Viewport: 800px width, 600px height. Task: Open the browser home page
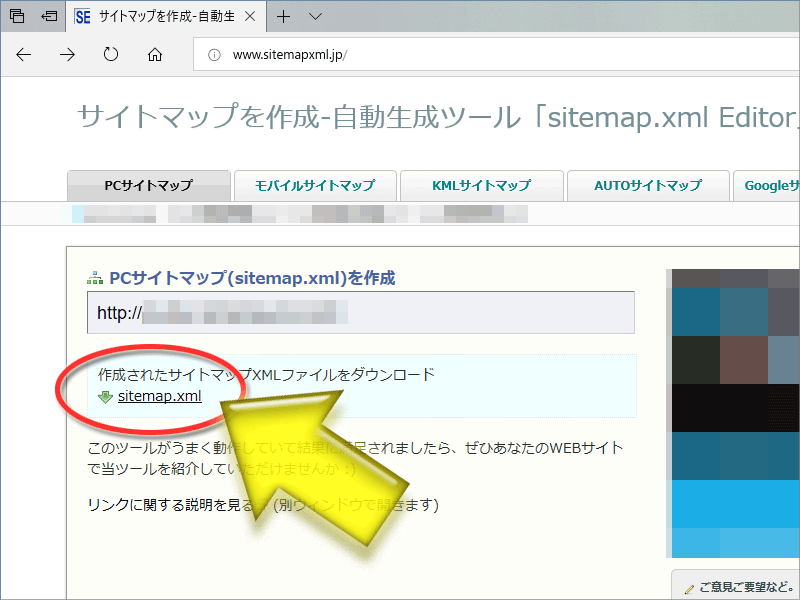click(x=155, y=55)
